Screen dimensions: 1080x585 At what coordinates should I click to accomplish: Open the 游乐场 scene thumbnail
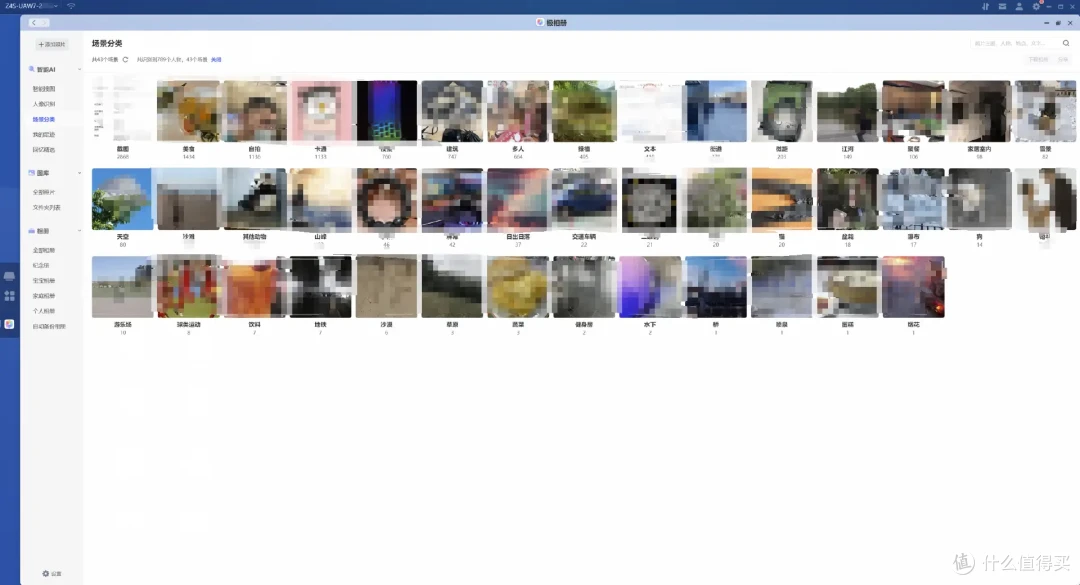pyautogui.click(x=123, y=287)
